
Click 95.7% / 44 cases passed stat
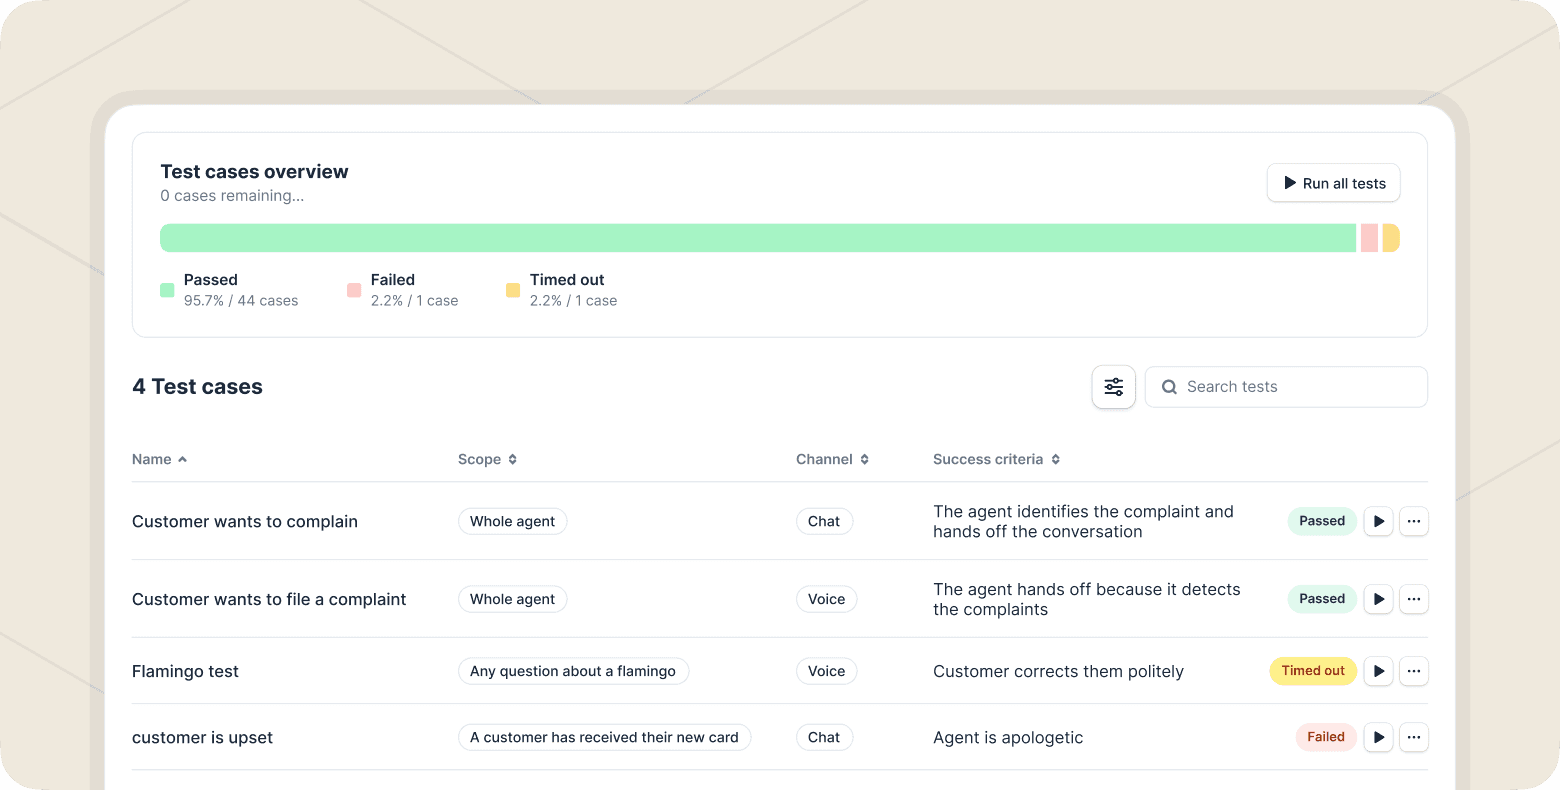(x=241, y=300)
